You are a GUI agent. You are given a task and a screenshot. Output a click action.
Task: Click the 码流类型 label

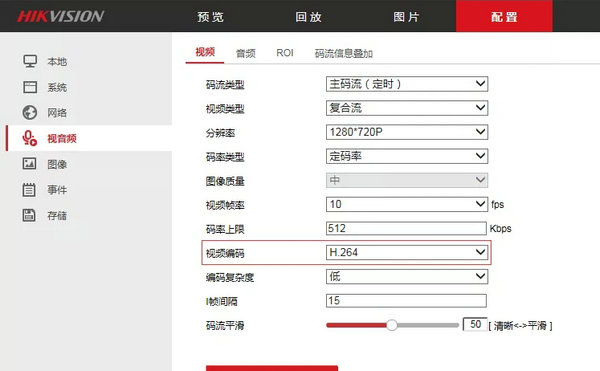click(x=225, y=85)
